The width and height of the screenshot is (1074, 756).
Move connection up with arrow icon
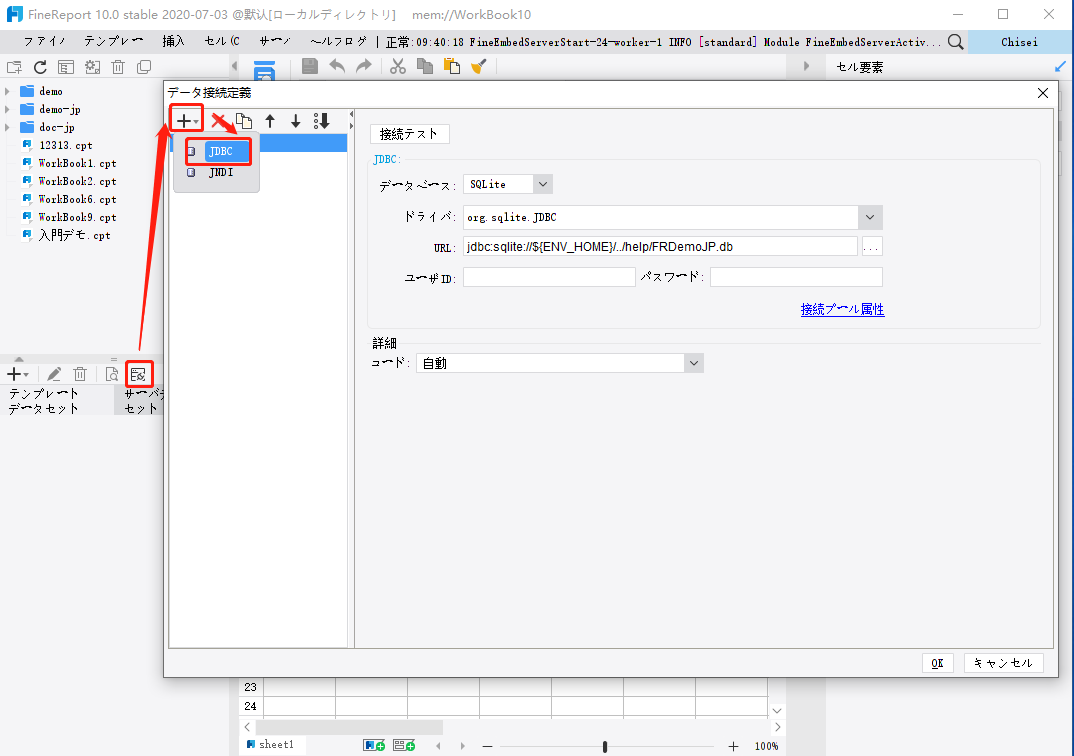(x=269, y=121)
